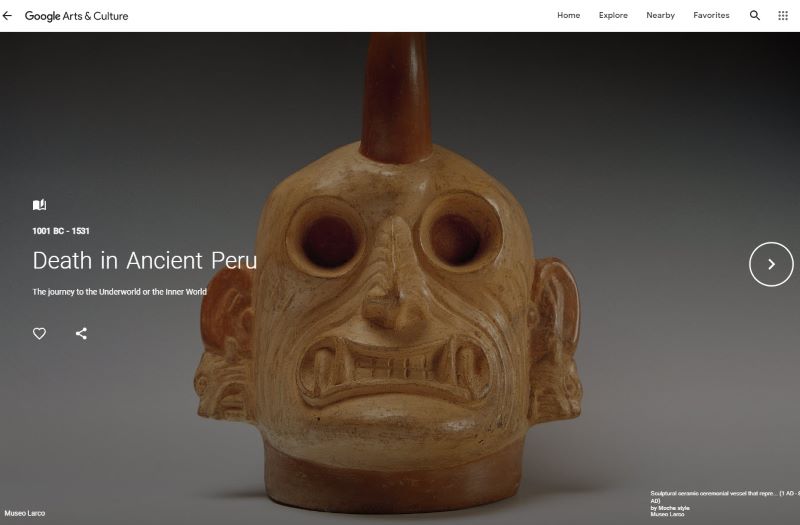Favorite the story with the heart icon
The height and width of the screenshot is (525, 800).
pos(39,334)
